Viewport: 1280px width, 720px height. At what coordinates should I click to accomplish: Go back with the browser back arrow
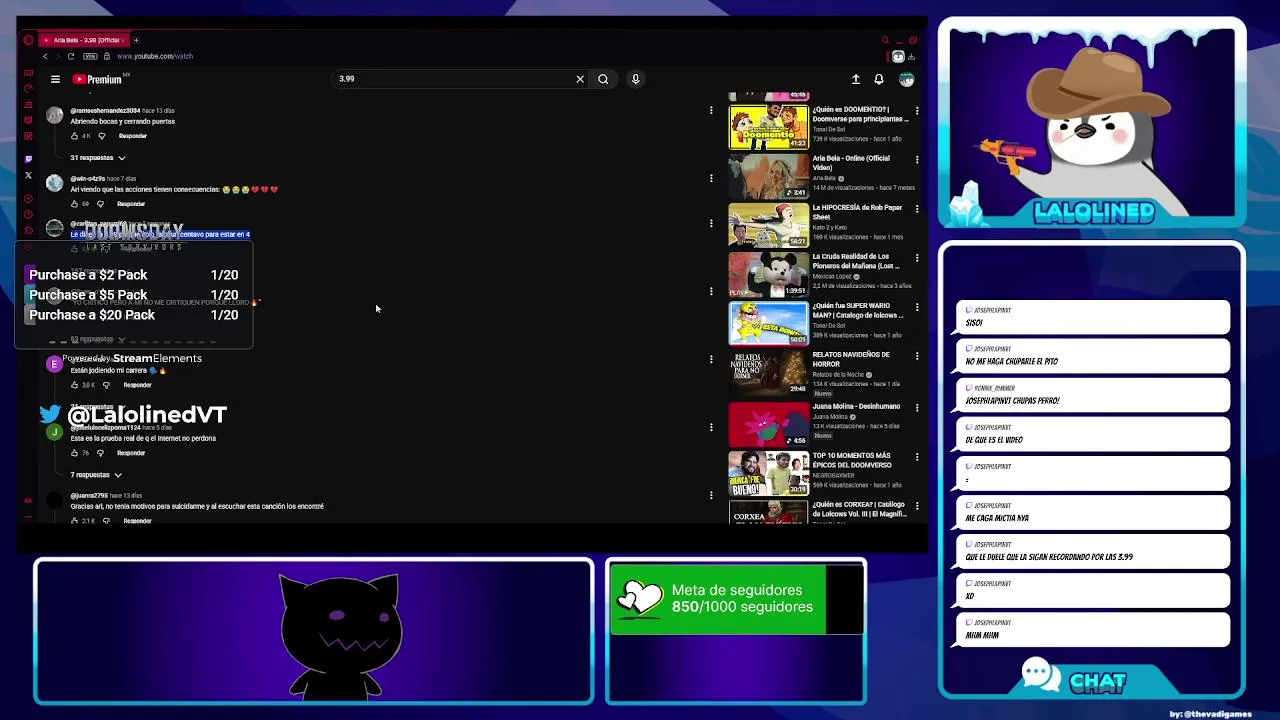click(45, 56)
